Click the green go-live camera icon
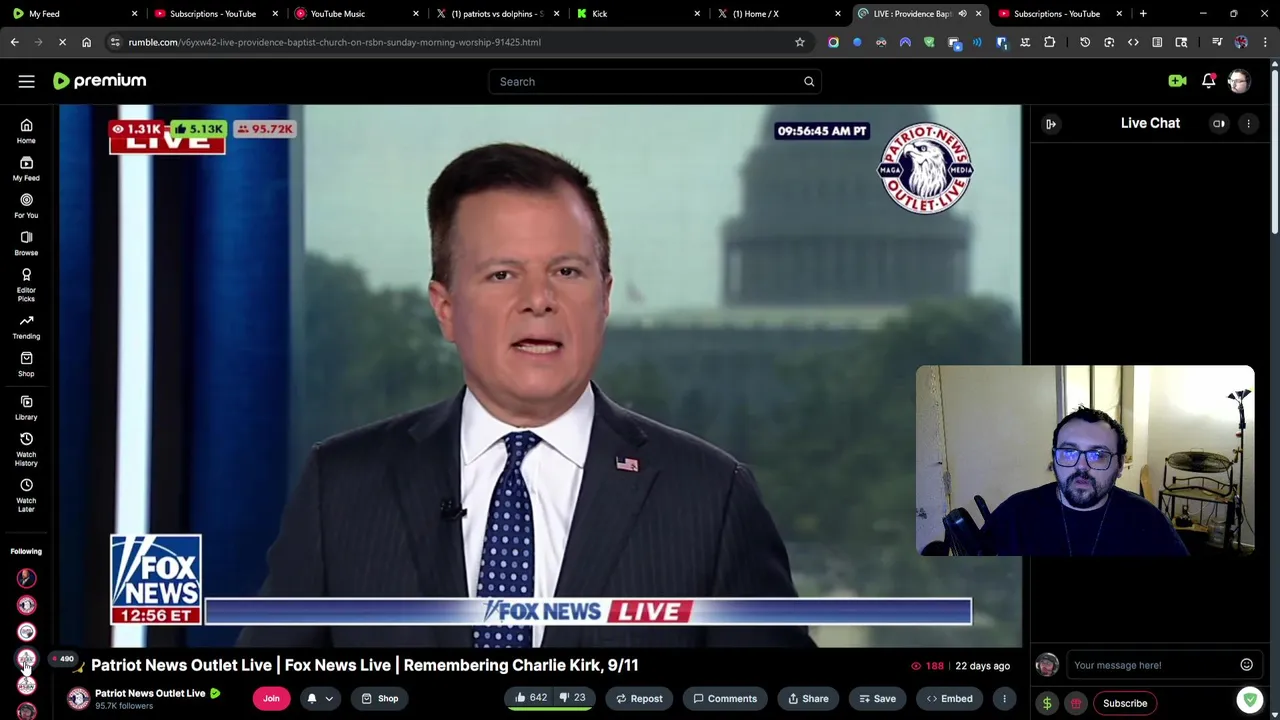The width and height of the screenshot is (1280, 720). tap(1177, 81)
